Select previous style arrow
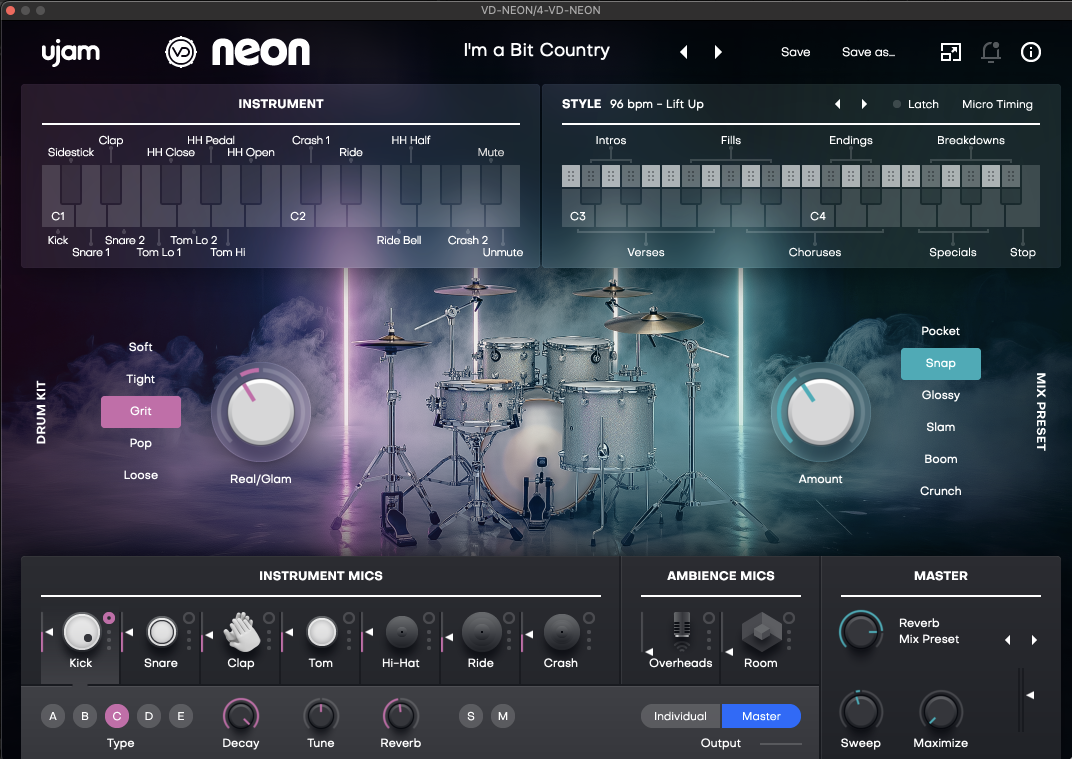Screen dimensions: 1072x759 (x=838, y=104)
